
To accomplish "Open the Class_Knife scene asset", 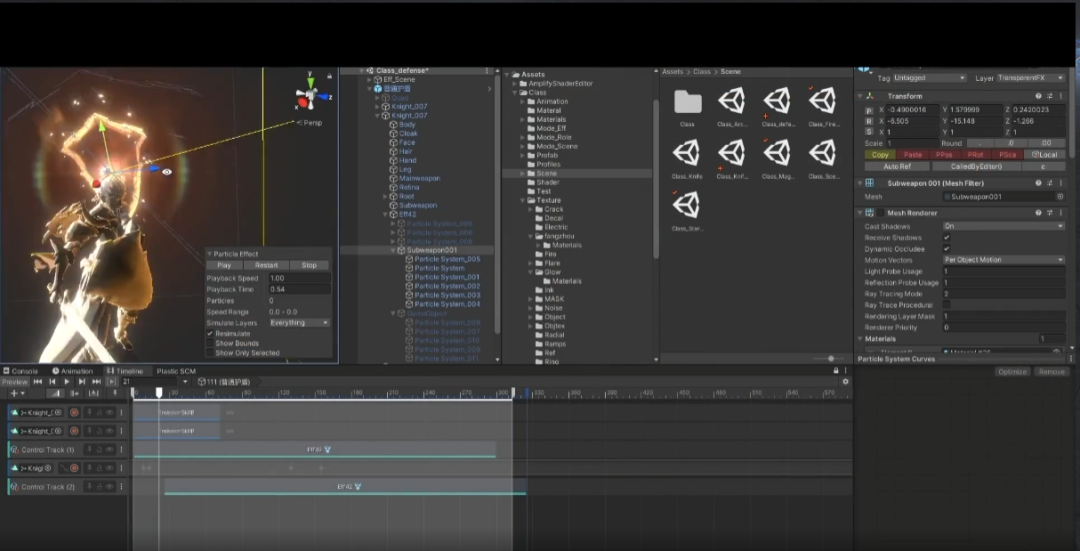I will pyautogui.click(x=687, y=154).
